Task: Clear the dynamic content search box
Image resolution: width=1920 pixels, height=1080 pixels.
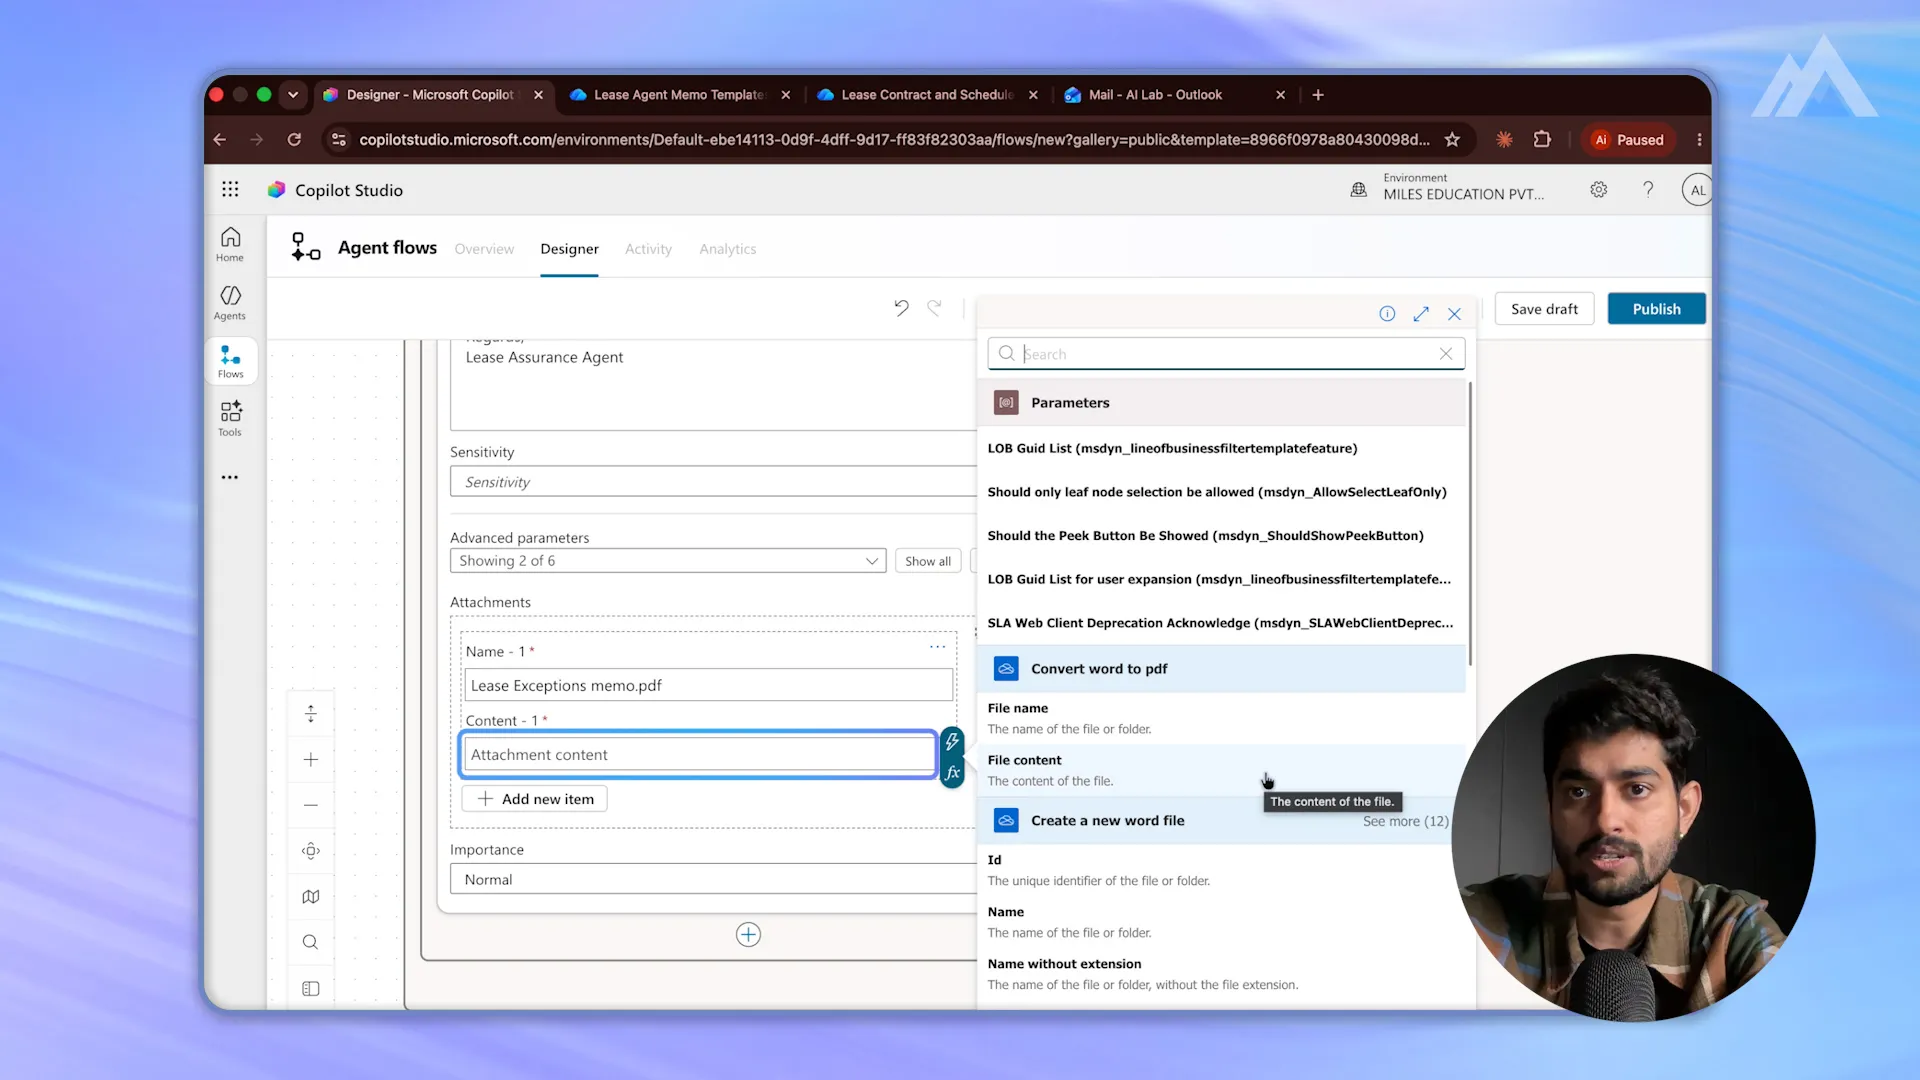Action: click(x=1446, y=354)
